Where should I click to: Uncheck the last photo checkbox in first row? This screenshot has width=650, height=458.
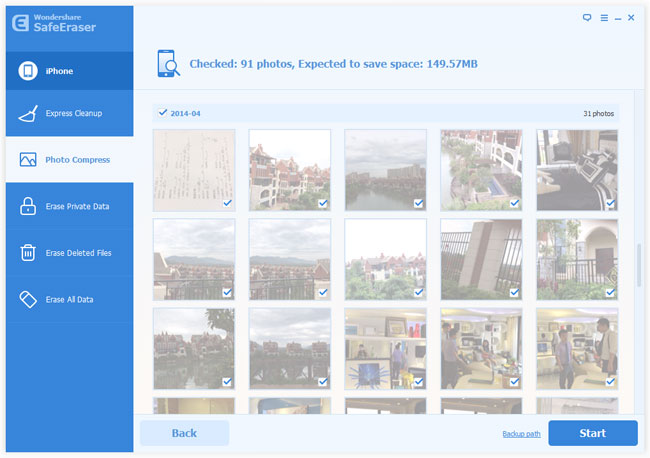[610, 202]
